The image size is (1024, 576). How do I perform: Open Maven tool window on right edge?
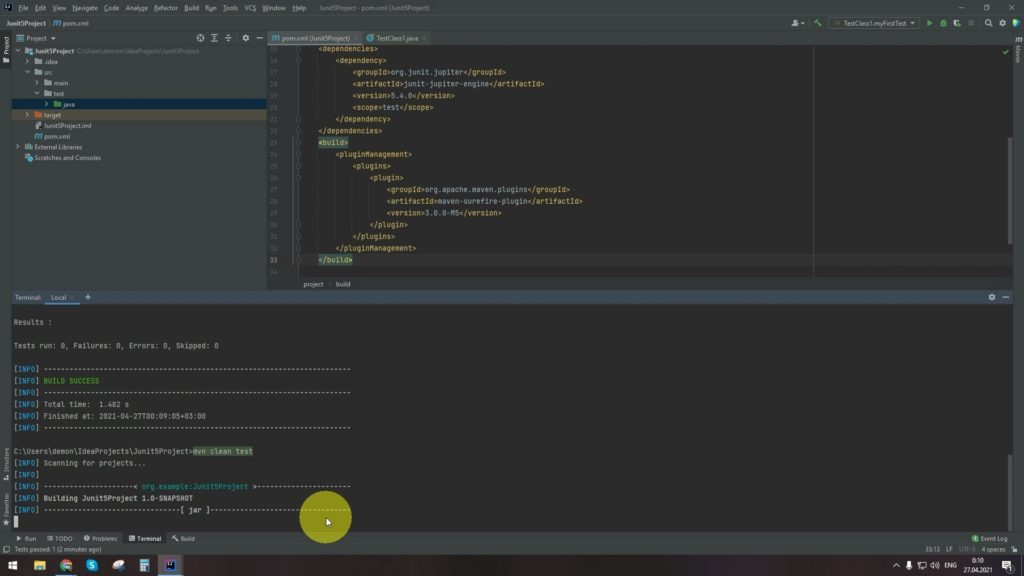coord(1018,50)
